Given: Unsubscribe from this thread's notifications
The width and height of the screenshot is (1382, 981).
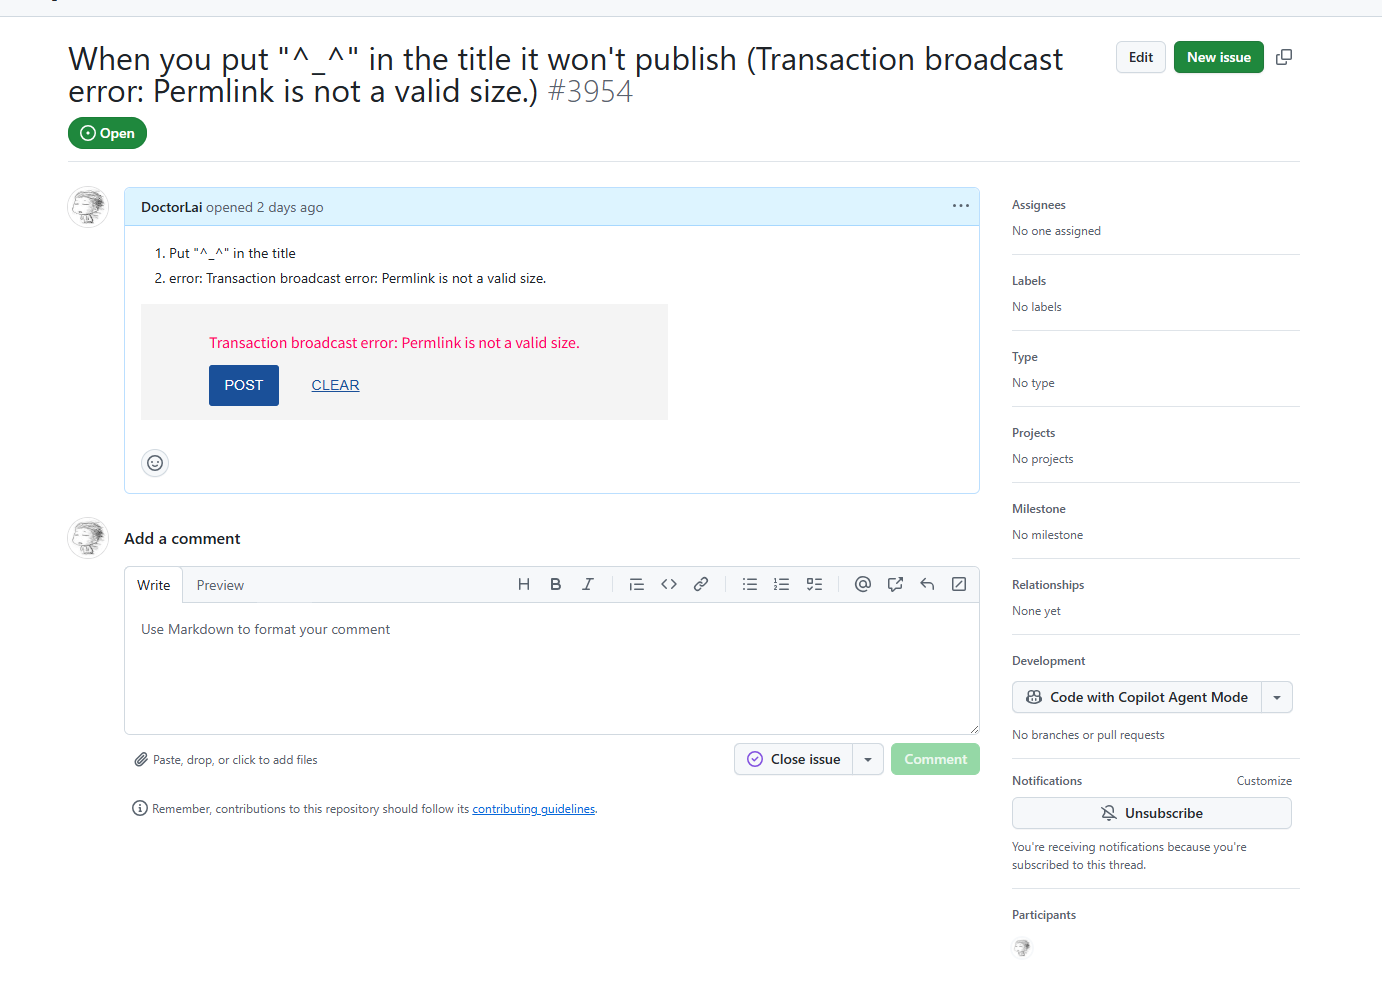Looking at the screenshot, I should 1152,813.
